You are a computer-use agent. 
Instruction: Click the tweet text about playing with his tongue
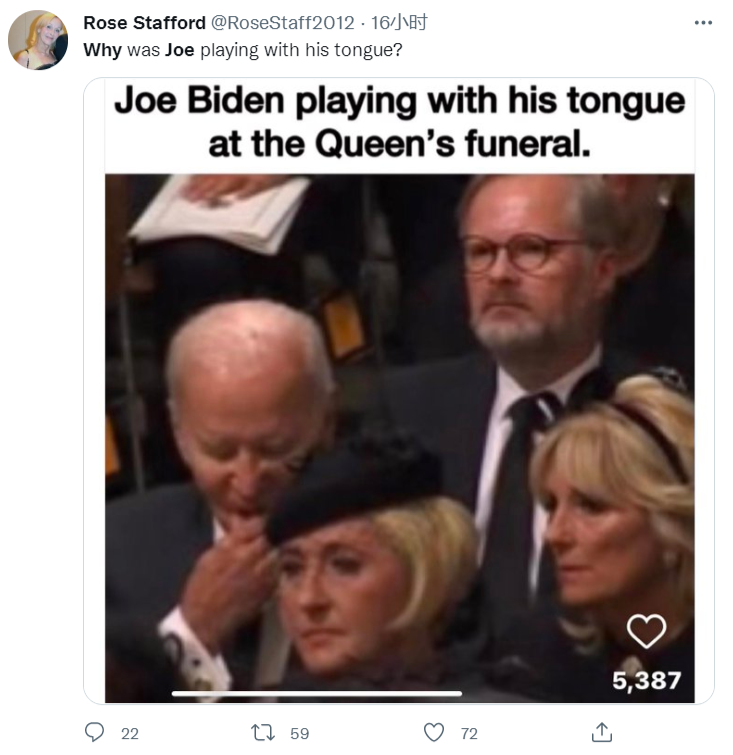pyautogui.click(x=250, y=49)
